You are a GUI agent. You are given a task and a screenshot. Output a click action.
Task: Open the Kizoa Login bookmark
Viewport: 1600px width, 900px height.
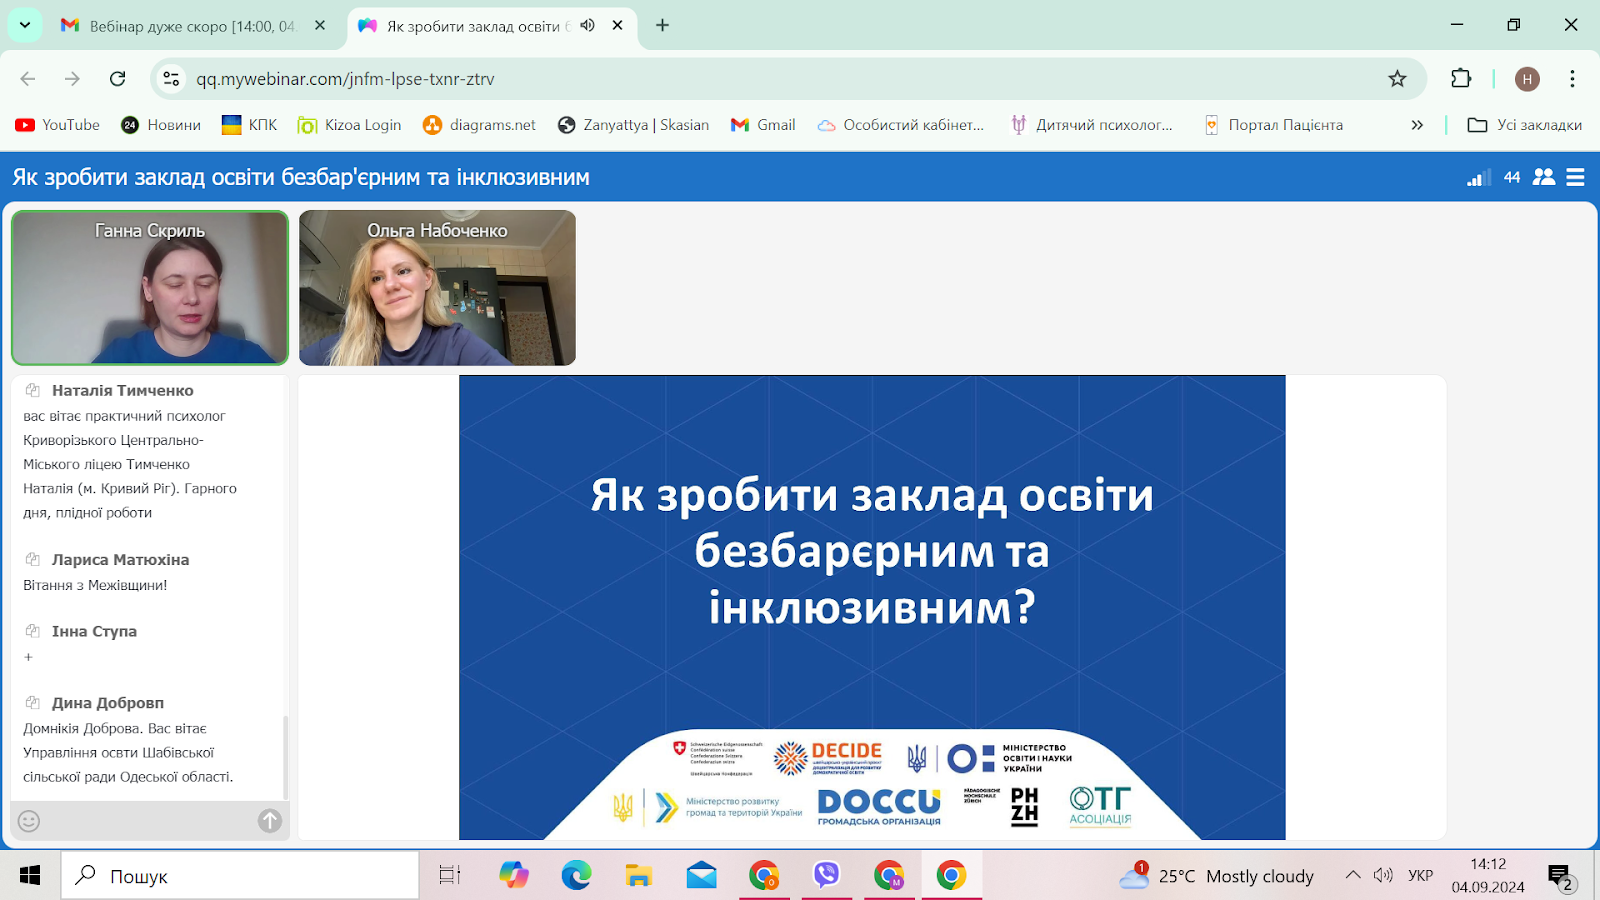click(350, 125)
